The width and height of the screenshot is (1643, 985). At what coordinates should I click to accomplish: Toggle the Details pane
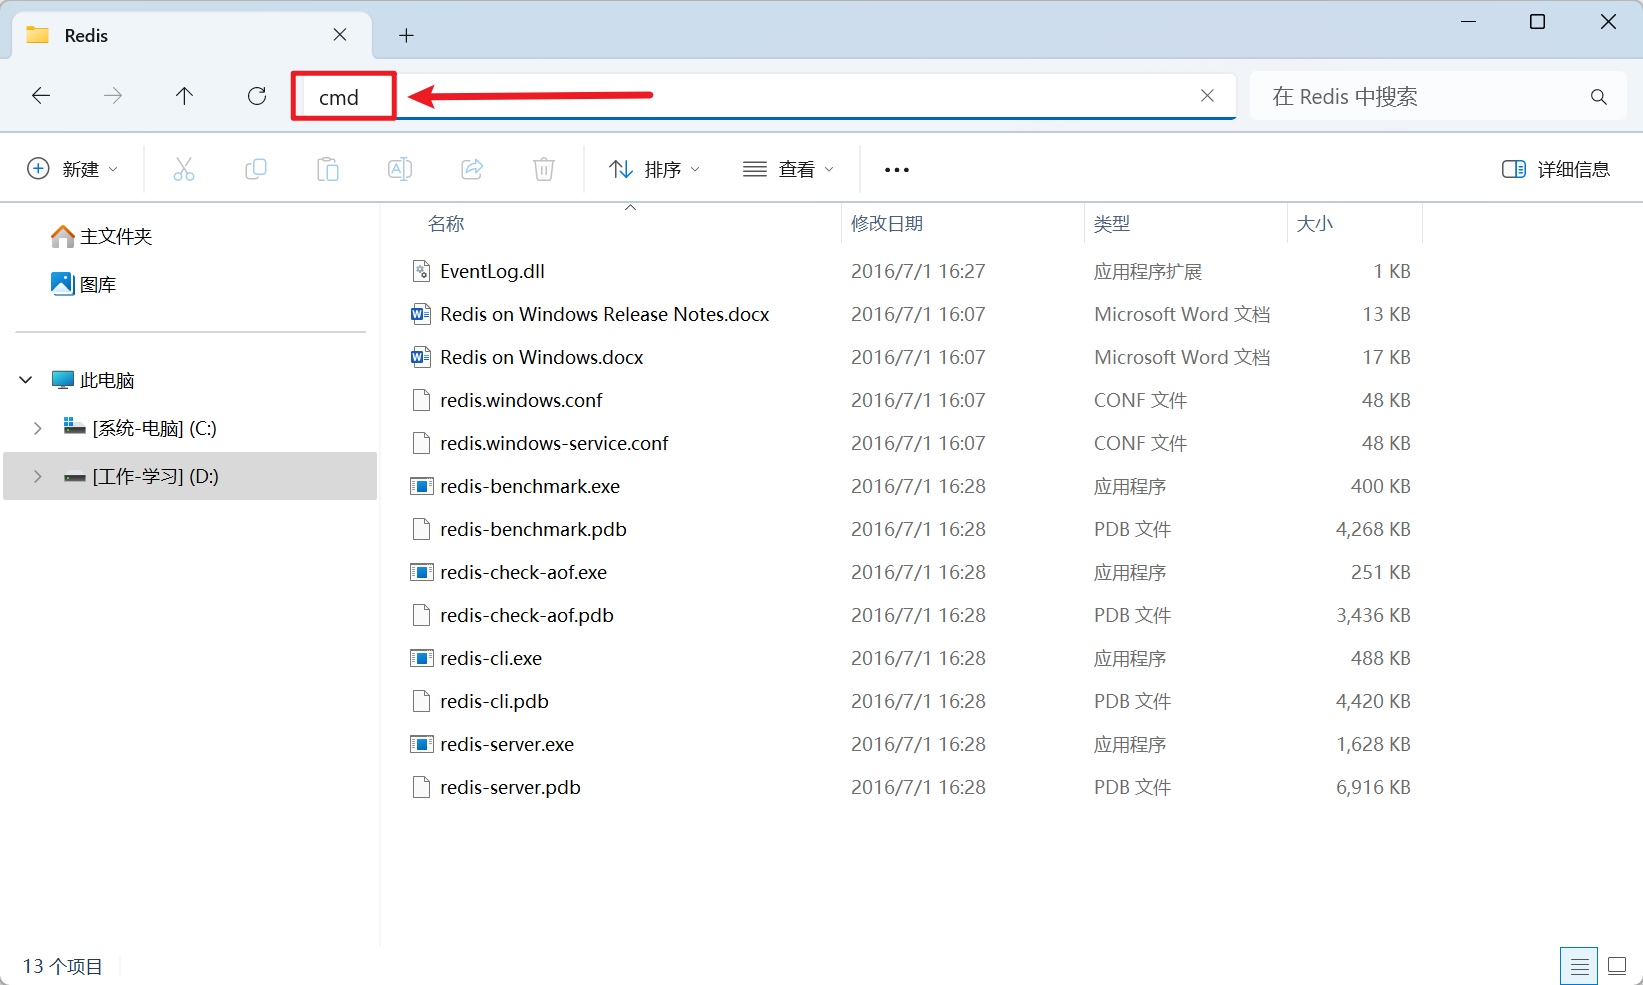pos(1556,169)
